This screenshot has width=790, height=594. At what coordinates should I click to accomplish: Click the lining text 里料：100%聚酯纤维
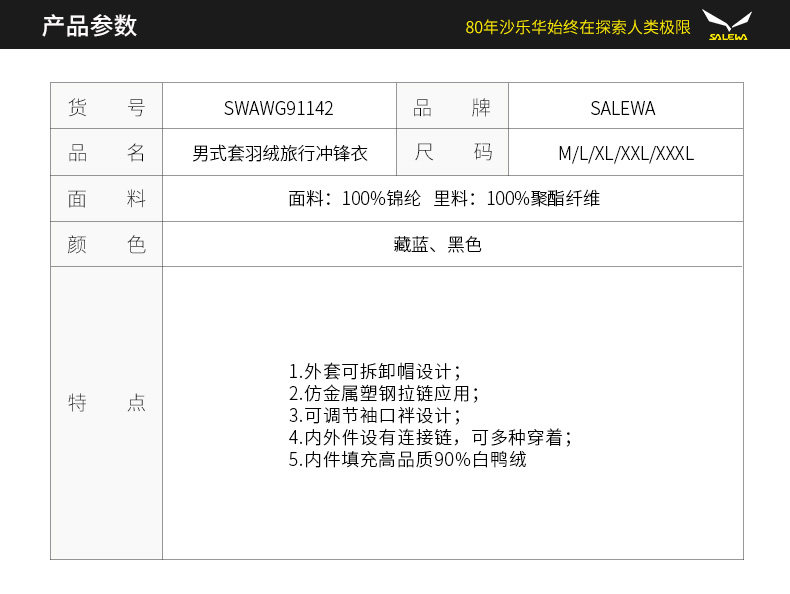[517, 199]
